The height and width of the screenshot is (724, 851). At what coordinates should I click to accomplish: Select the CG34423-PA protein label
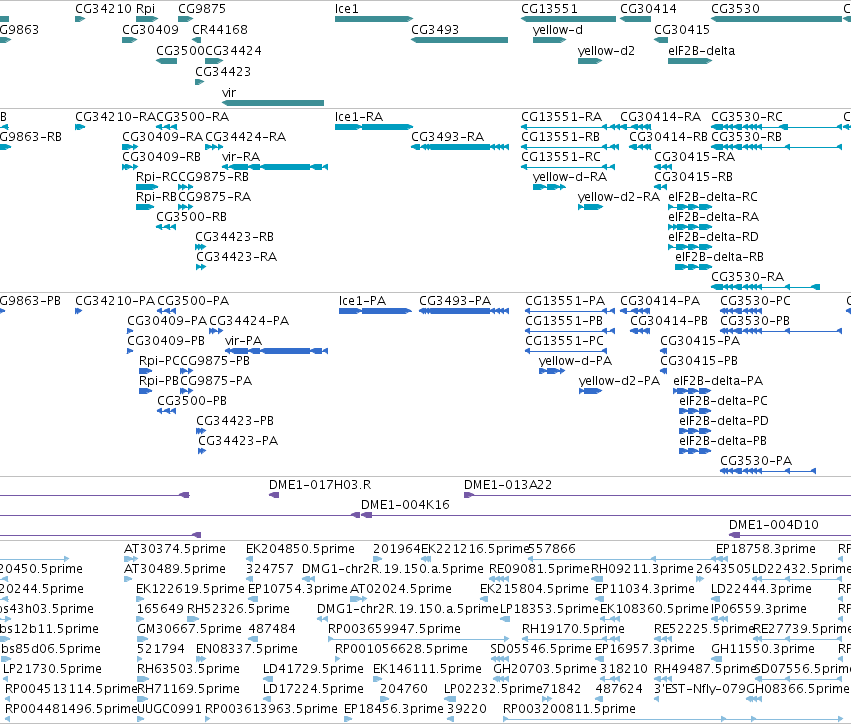point(238,441)
